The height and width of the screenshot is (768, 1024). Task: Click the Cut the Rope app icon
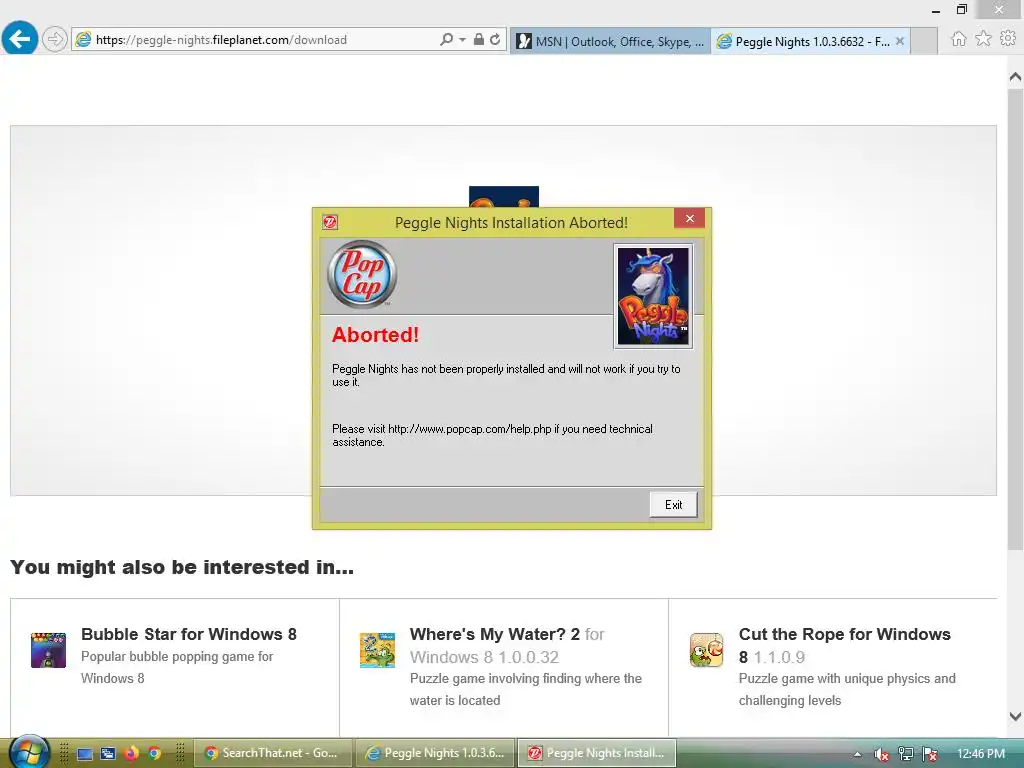click(x=707, y=650)
